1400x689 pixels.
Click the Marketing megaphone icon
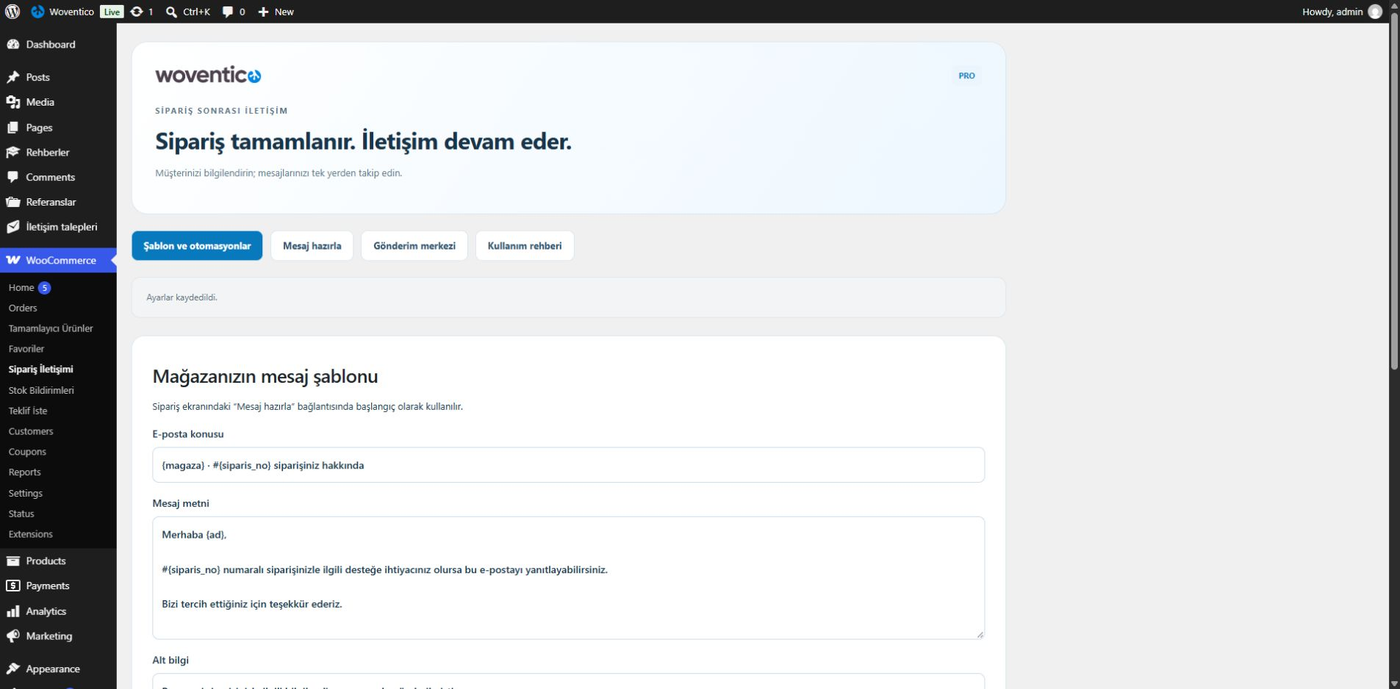(x=13, y=636)
